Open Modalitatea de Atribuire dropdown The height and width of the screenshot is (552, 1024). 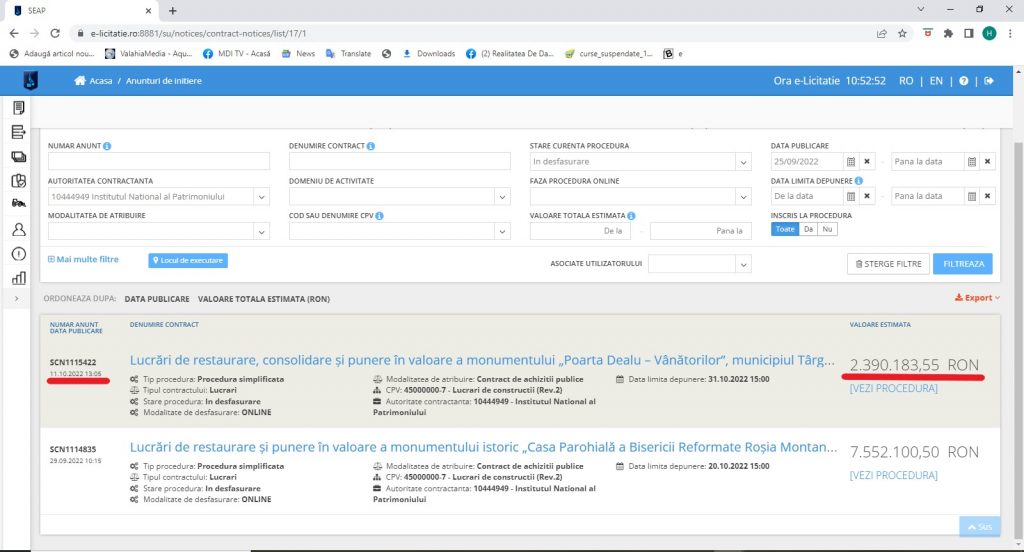point(261,232)
